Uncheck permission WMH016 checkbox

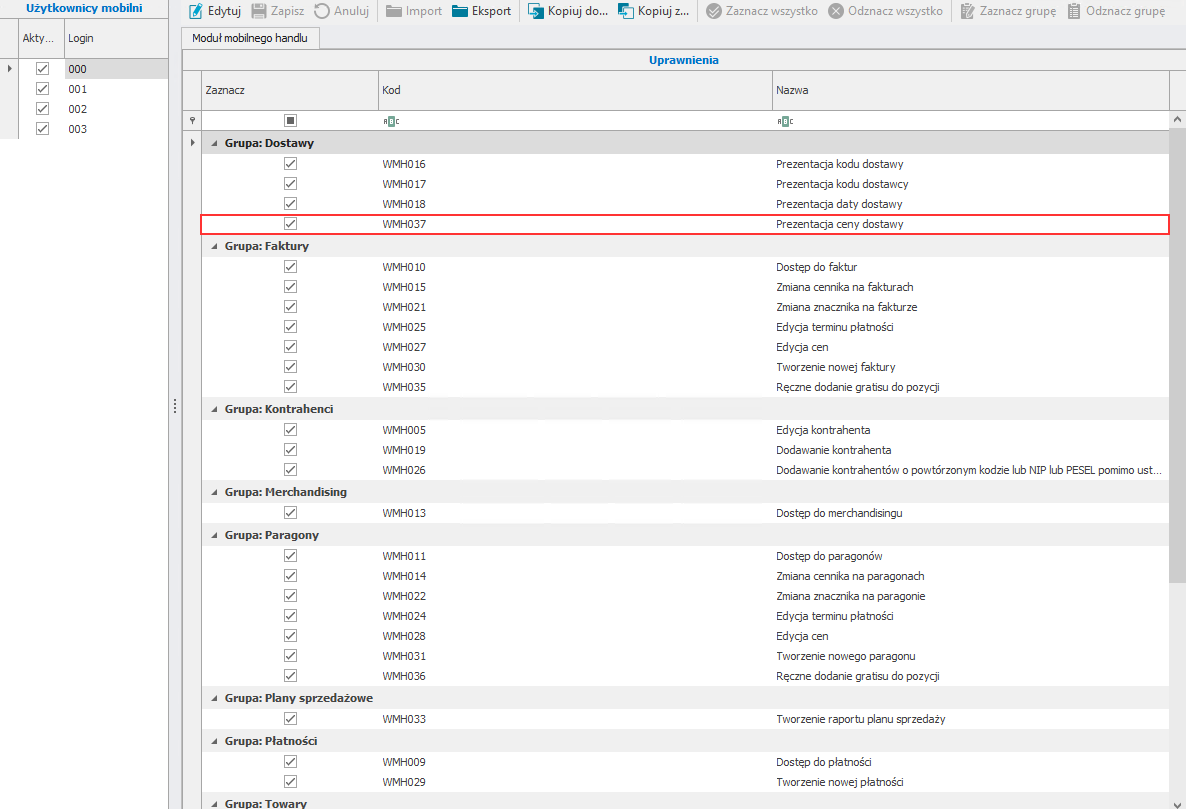click(290, 163)
